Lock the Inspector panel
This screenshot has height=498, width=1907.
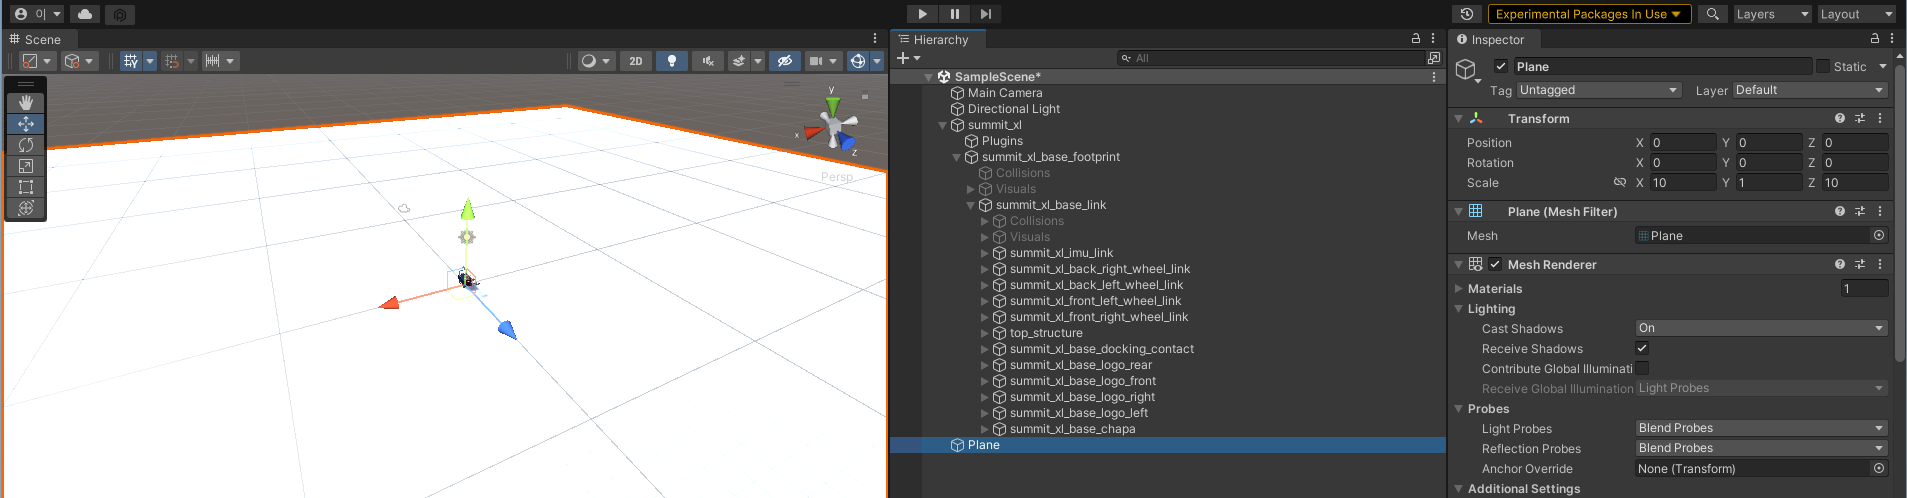[1875, 39]
